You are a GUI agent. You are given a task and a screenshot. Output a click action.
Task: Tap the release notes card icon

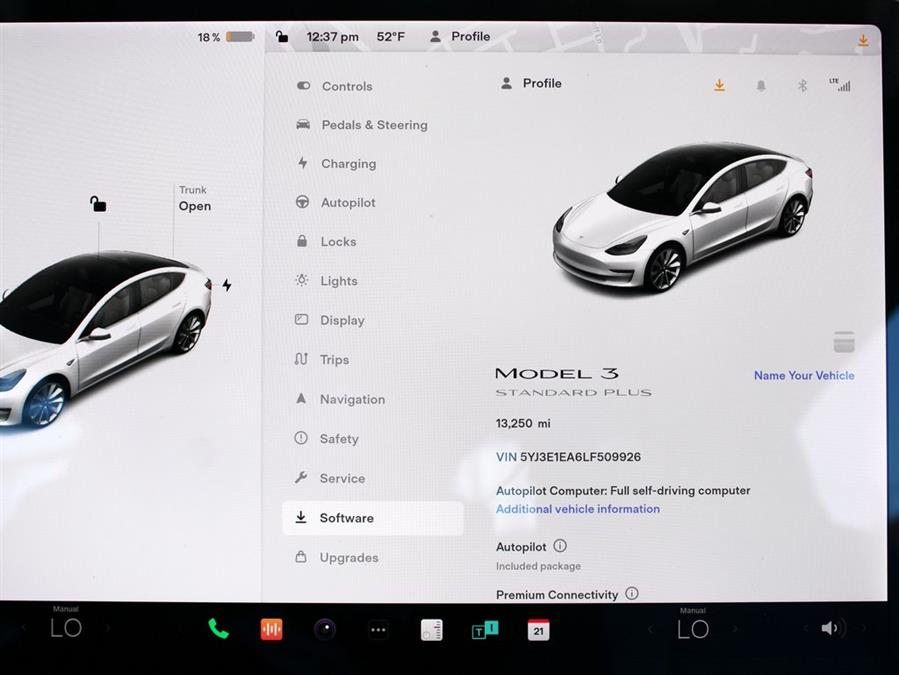[844, 342]
